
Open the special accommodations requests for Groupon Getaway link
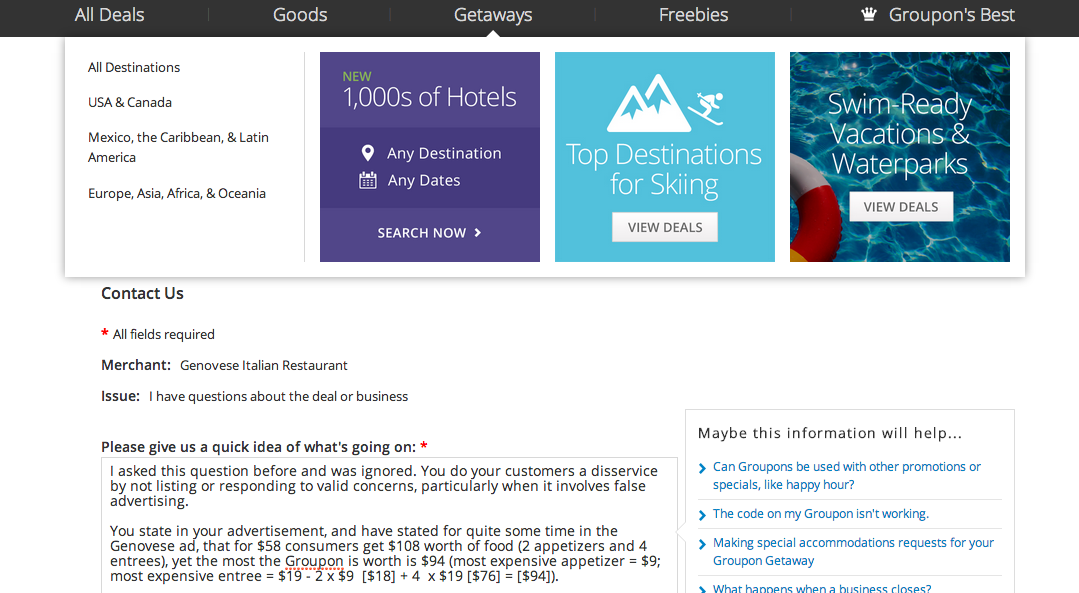click(853, 552)
